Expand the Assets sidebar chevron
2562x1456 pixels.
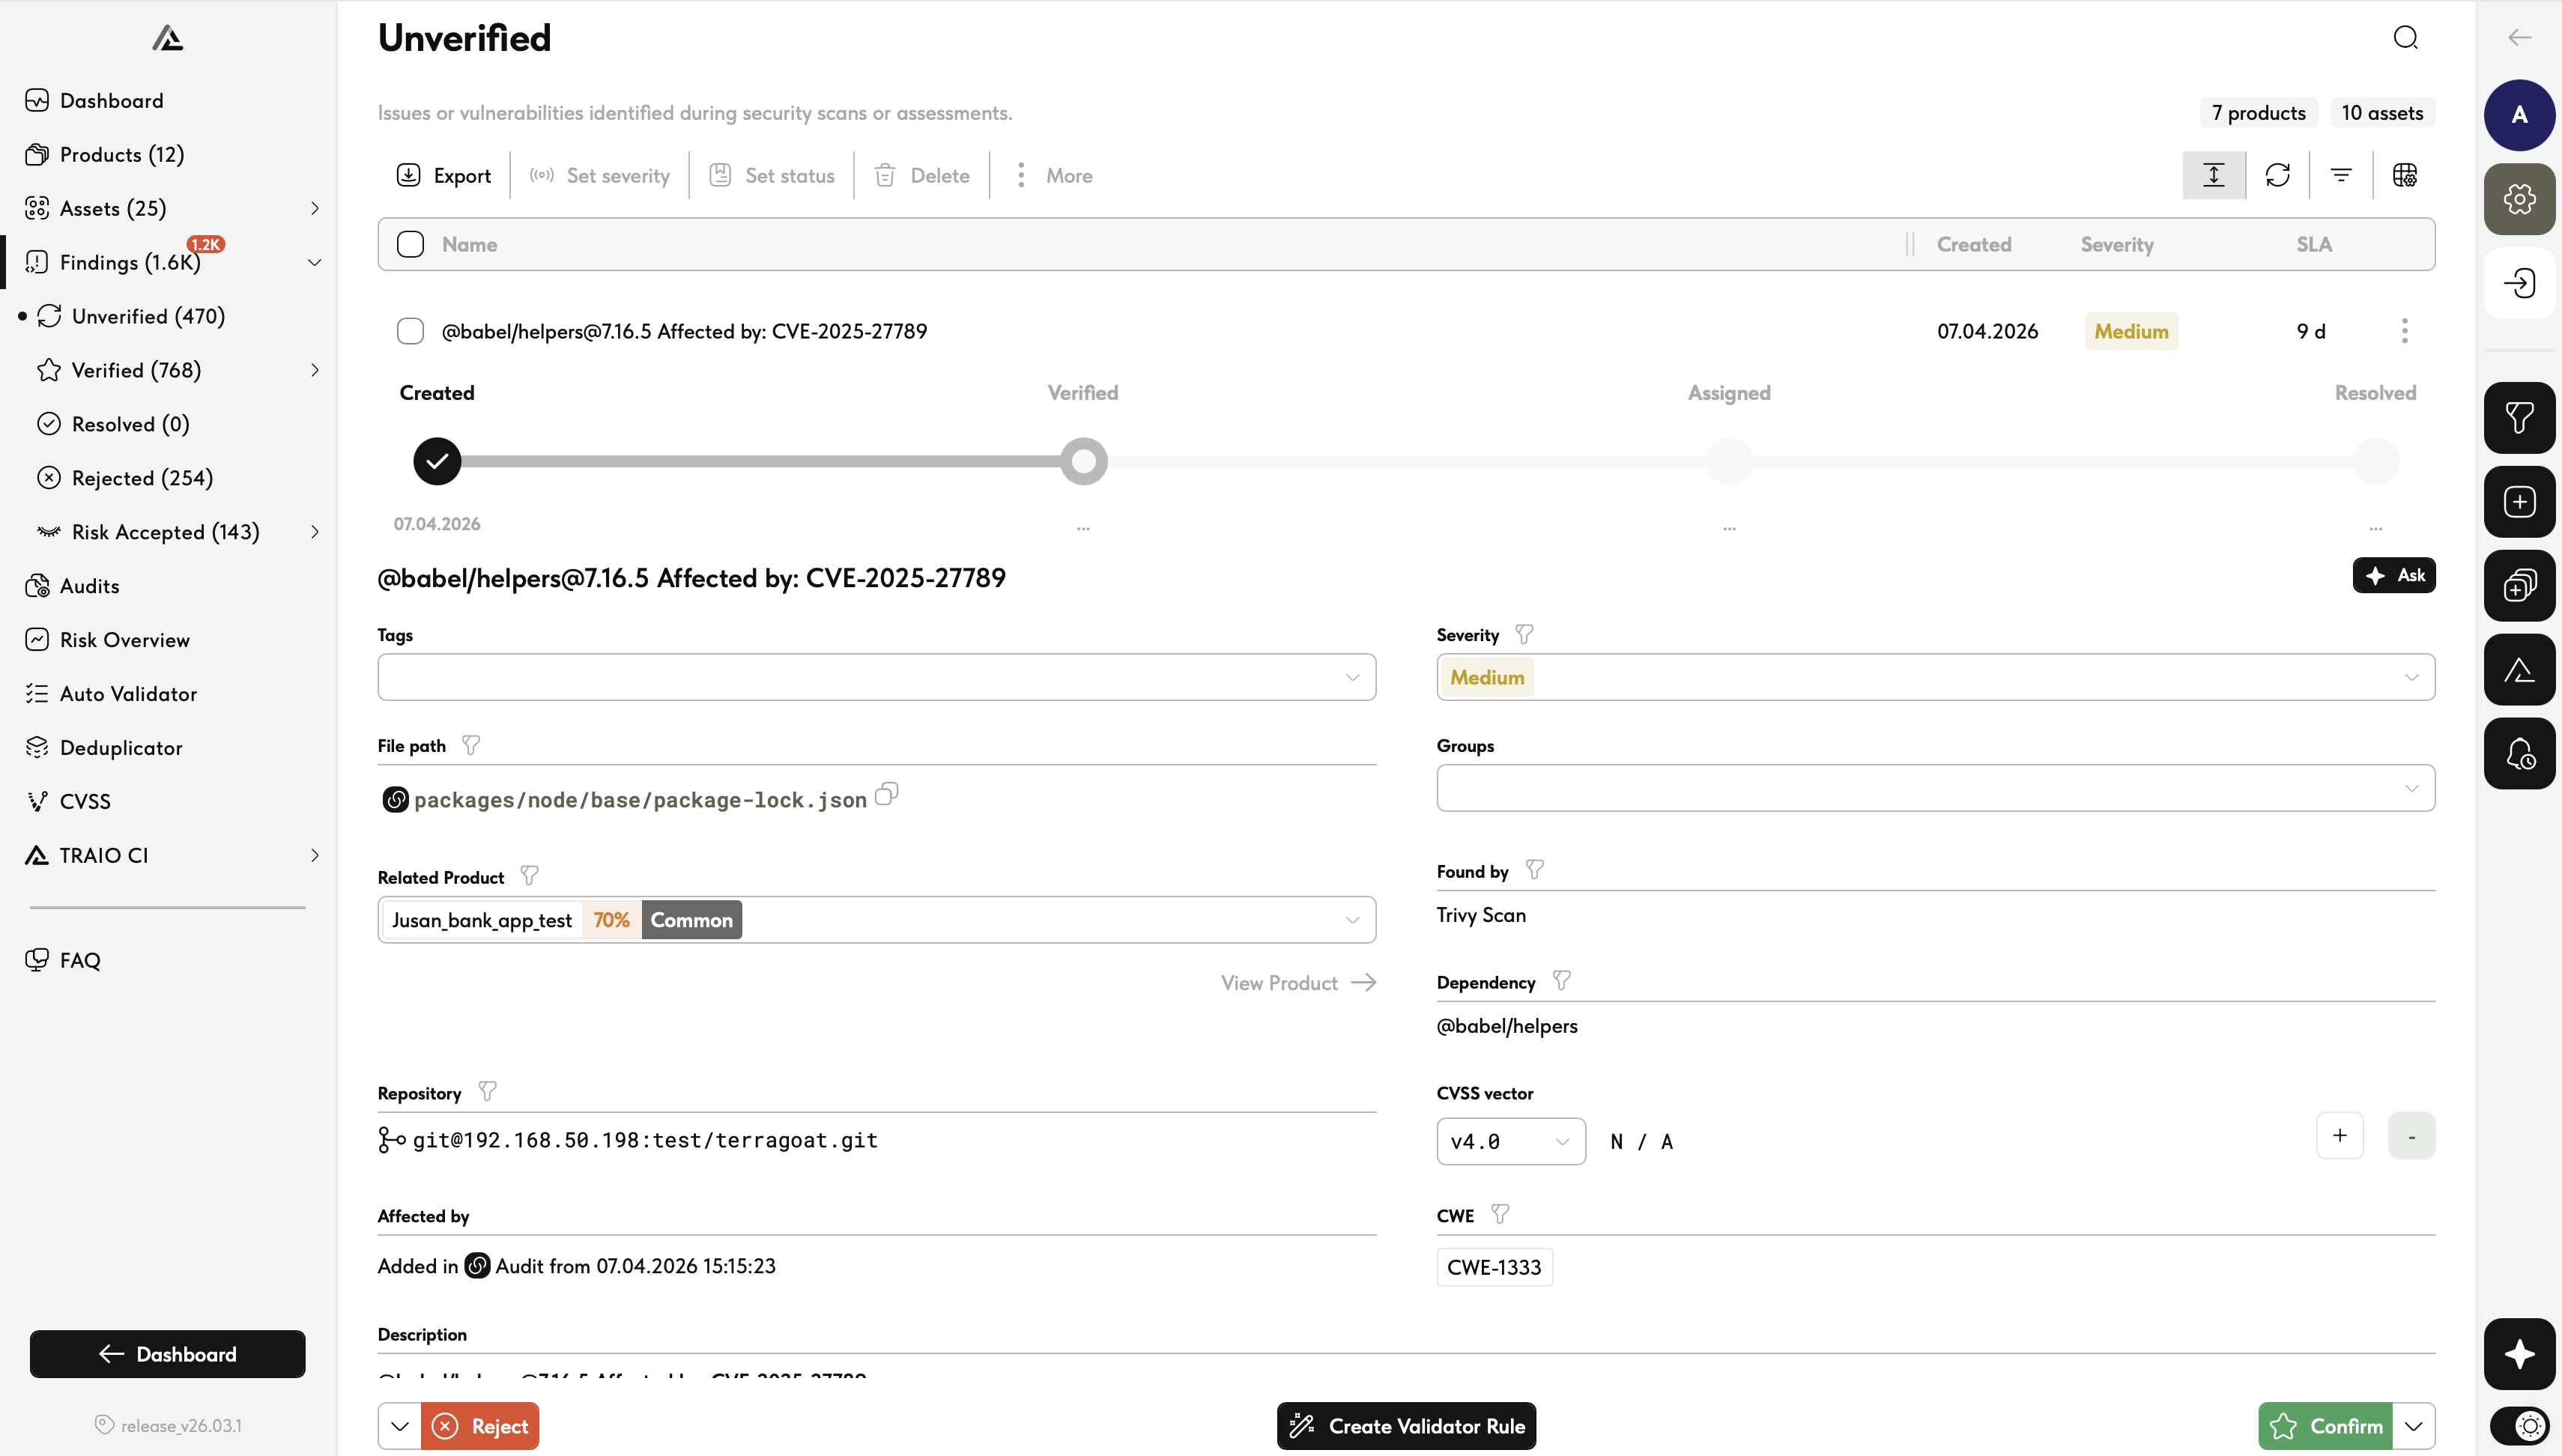315,208
